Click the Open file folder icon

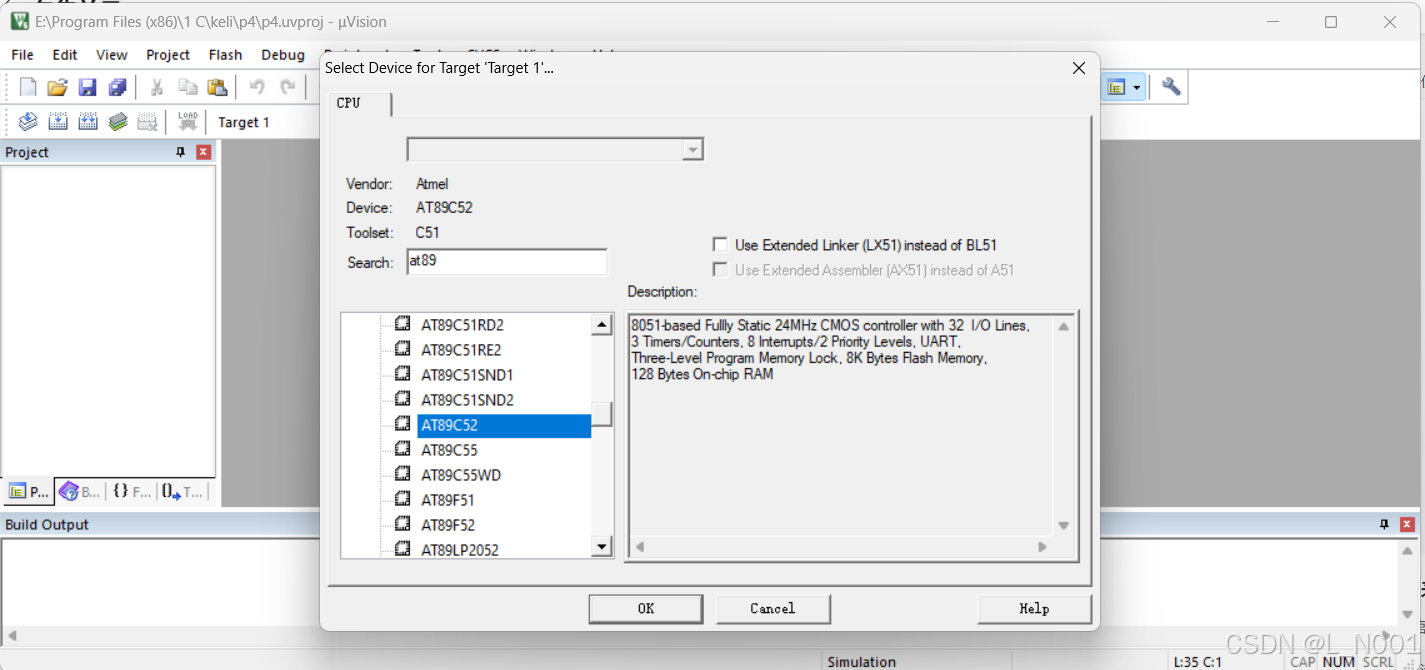[x=57, y=88]
